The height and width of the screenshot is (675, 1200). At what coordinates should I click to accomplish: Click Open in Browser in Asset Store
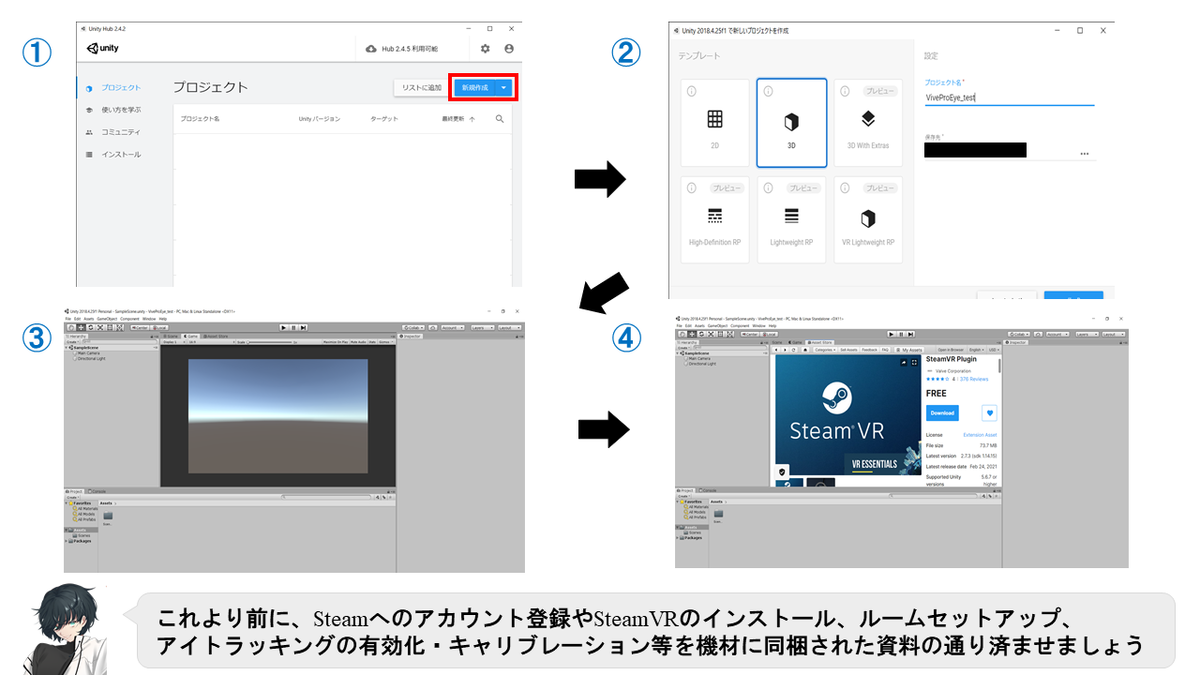click(x=951, y=350)
